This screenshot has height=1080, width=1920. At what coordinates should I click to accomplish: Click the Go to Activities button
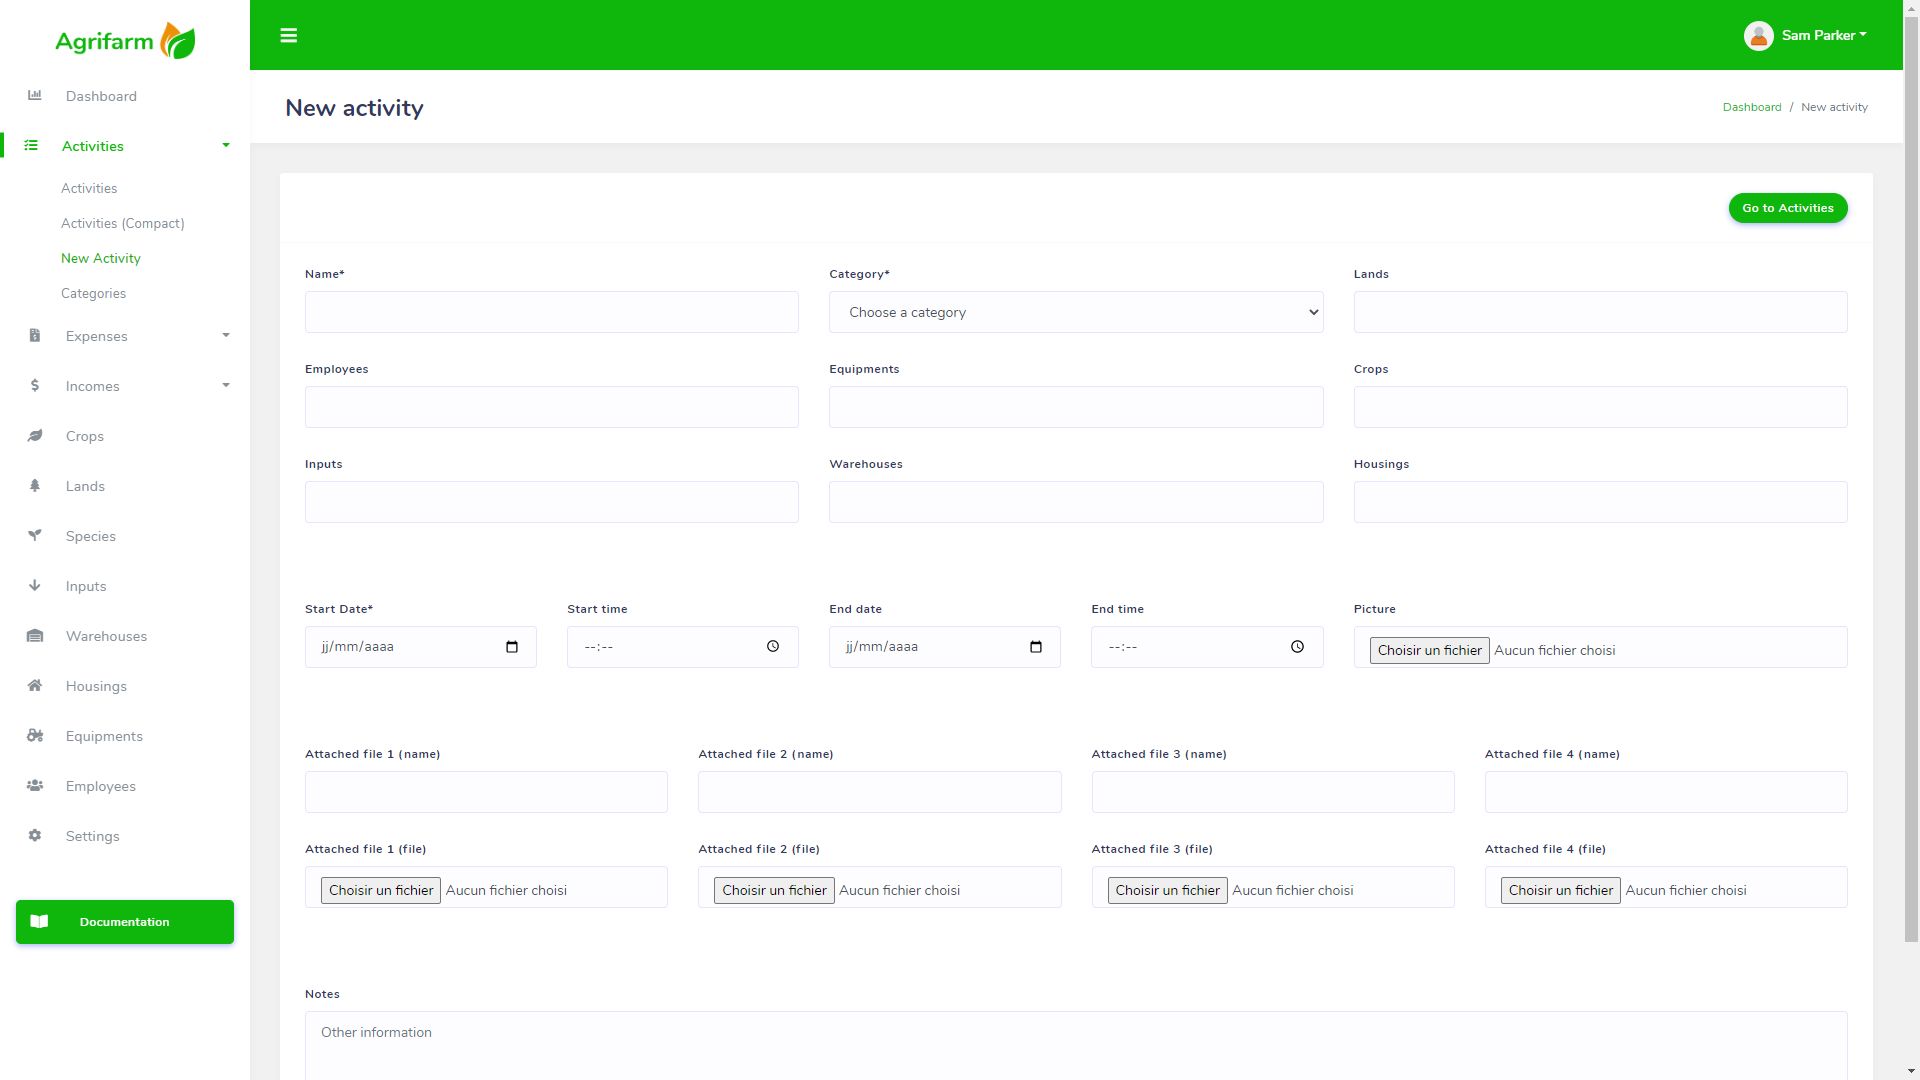[1787, 208]
